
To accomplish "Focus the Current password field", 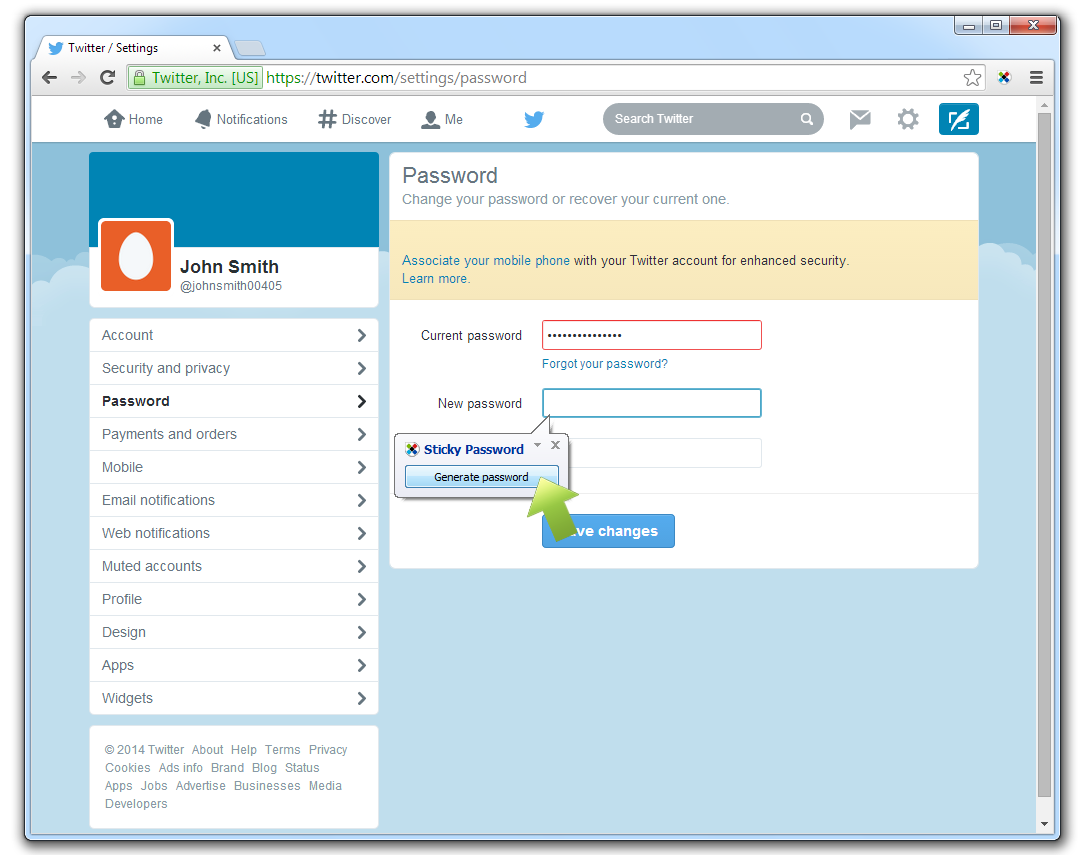I will coord(652,335).
